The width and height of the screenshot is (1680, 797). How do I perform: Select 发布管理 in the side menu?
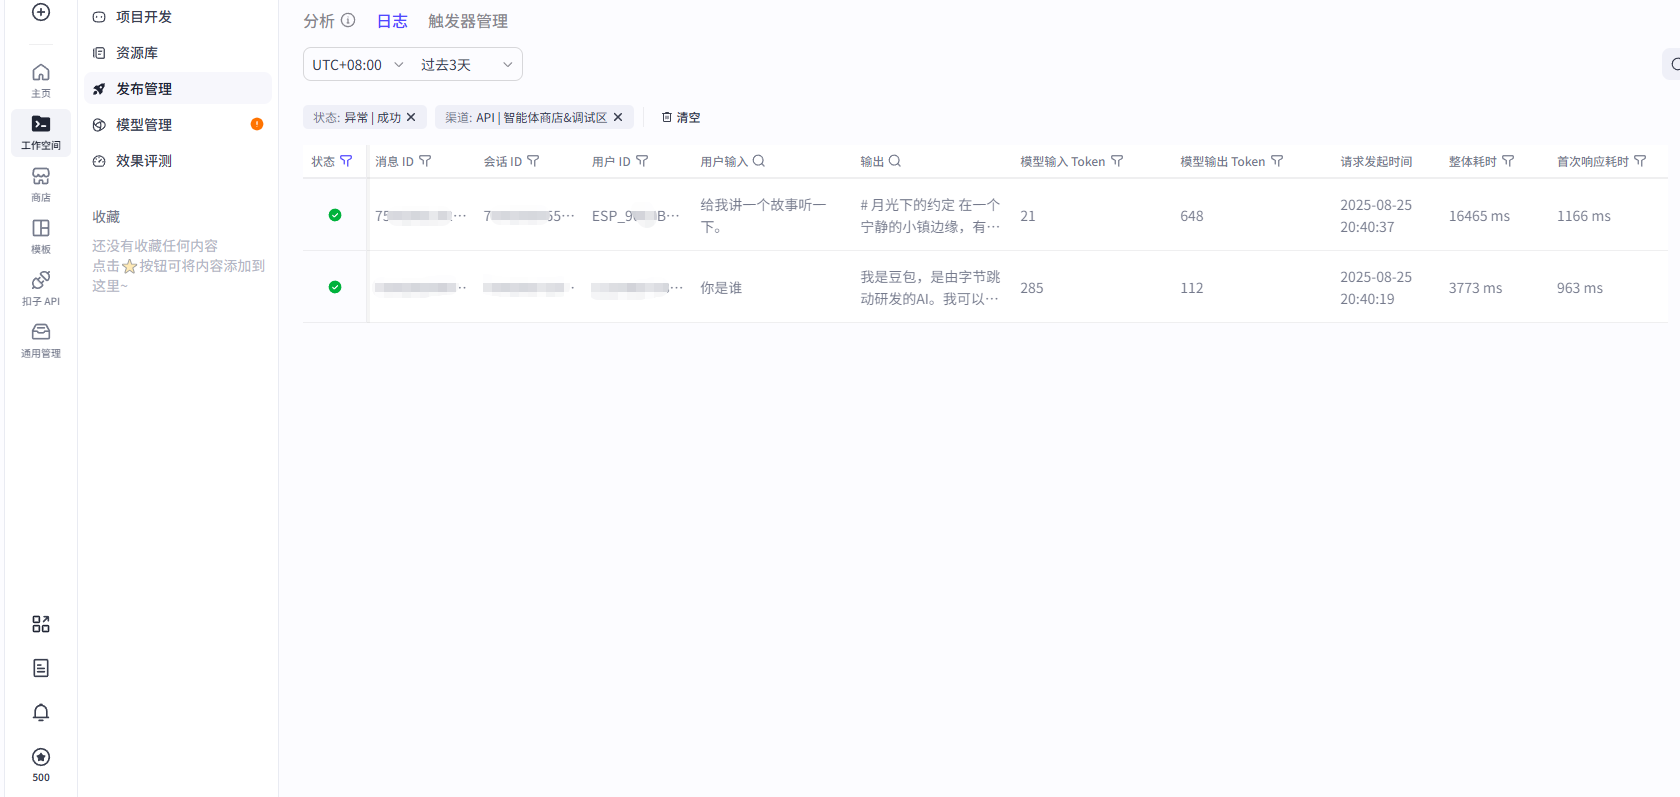(x=178, y=89)
